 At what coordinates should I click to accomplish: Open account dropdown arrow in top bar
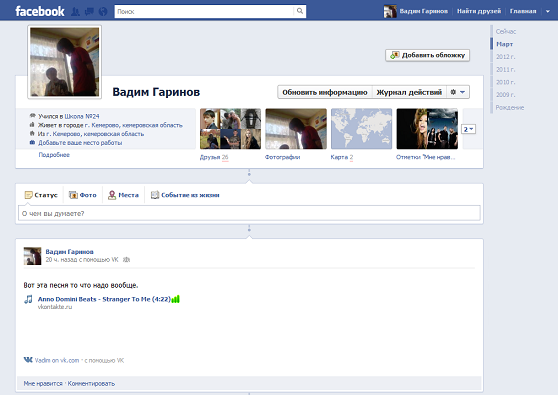(548, 11)
